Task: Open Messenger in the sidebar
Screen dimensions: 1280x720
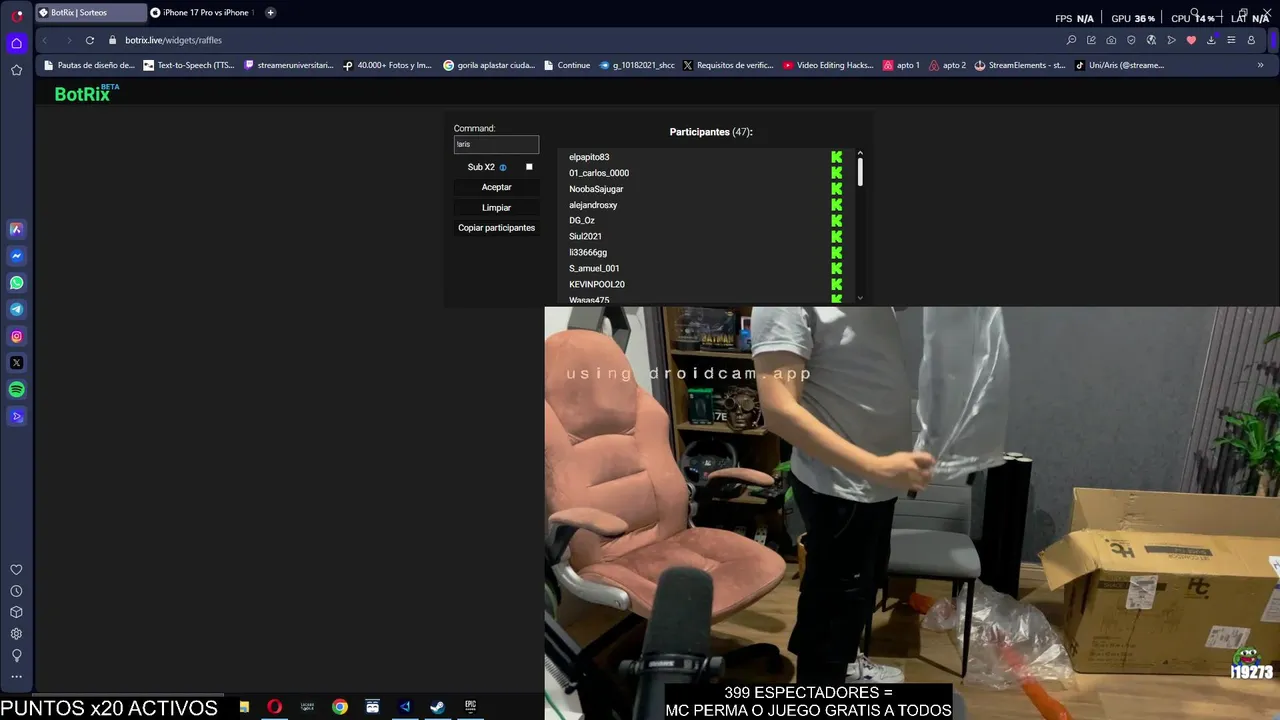Action: click(16, 256)
